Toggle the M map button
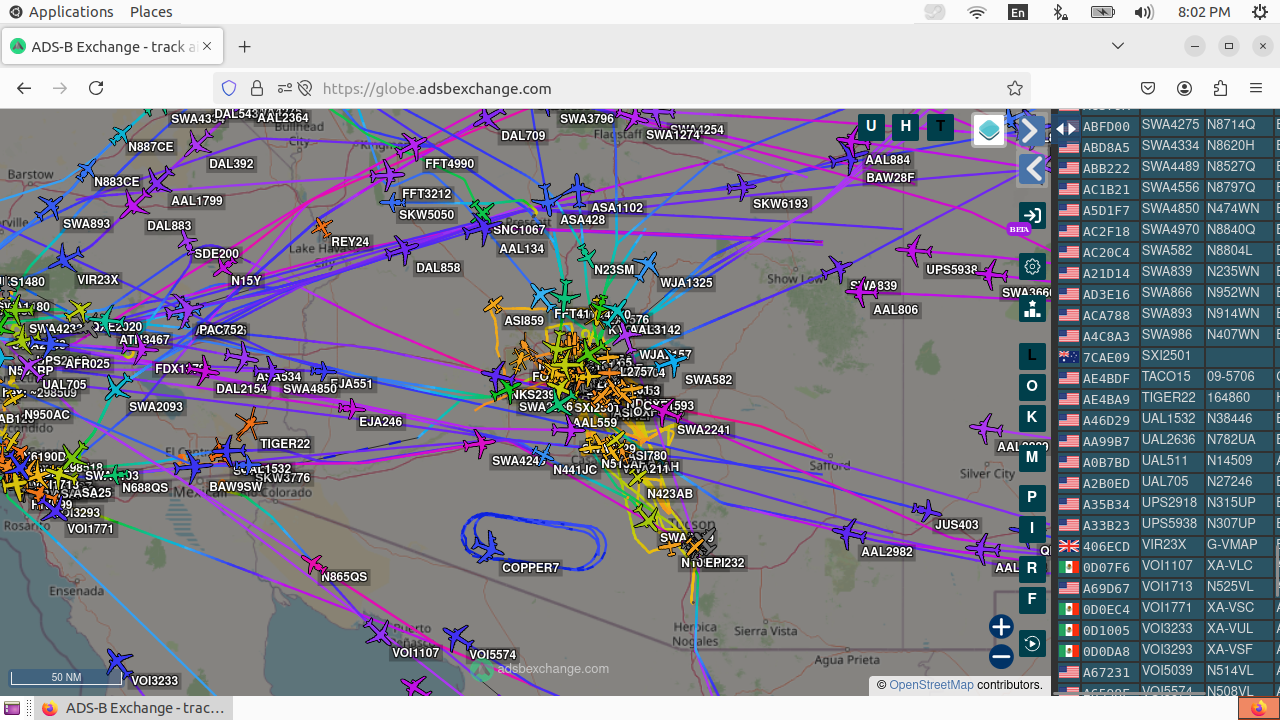1280x720 pixels. click(1032, 457)
